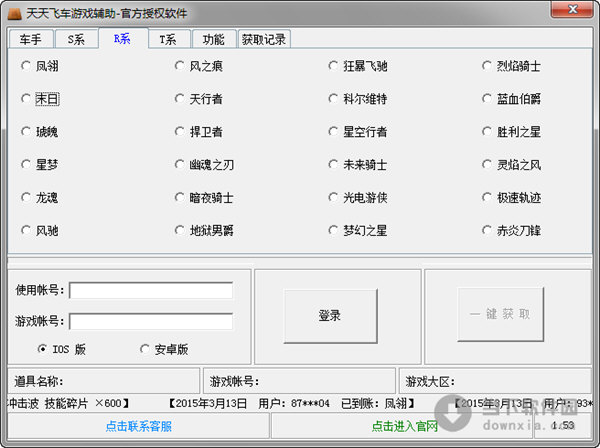600x448 pixels.
Task: Choose the 末日 radio button
Action: (x=26, y=99)
